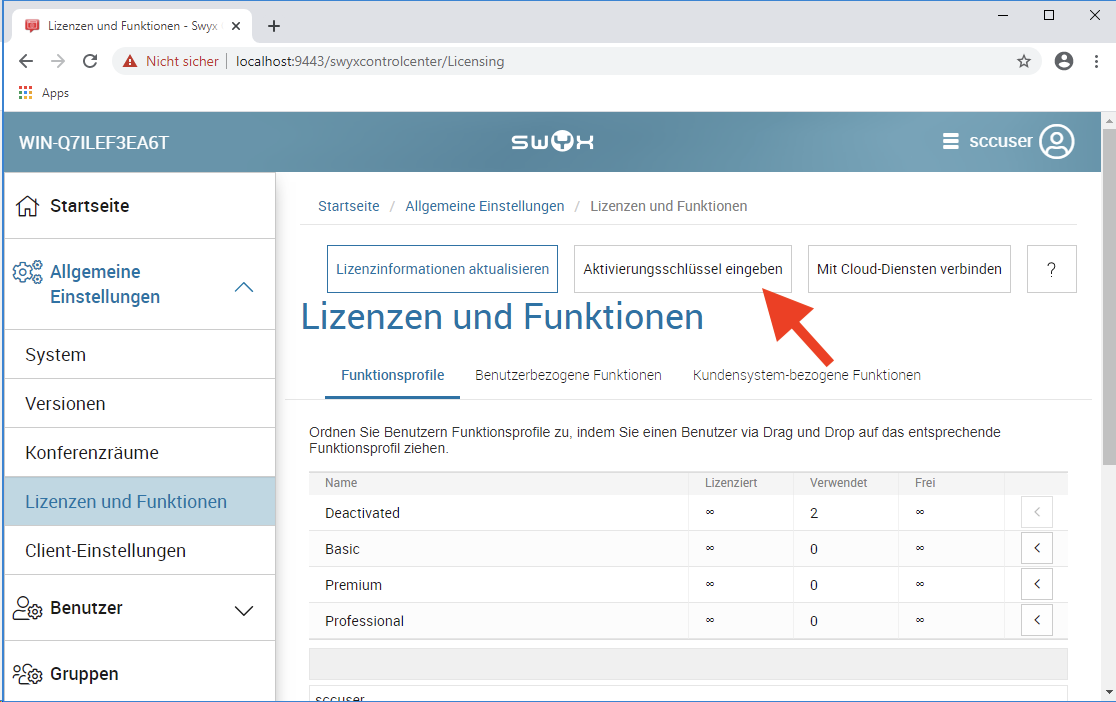Expand the Basic profile row arrow
The width and height of the screenshot is (1116, 702).
pyautogui.click(x=1036, y=549)
